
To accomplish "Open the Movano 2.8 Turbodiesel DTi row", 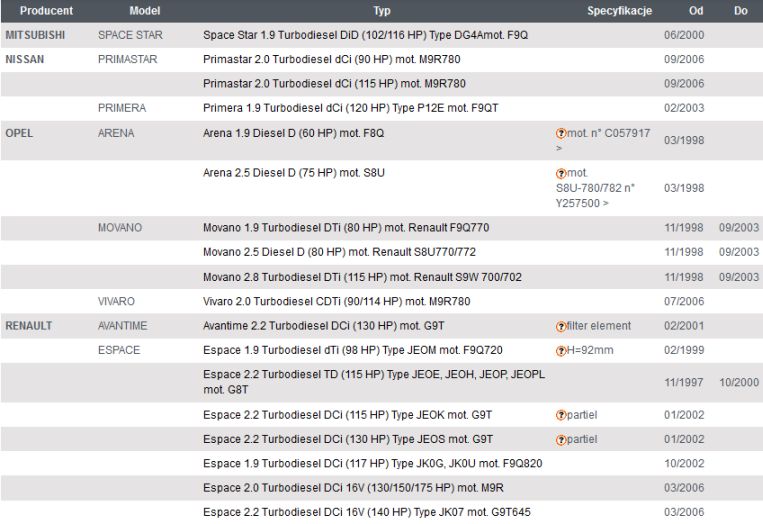I will pyautogui.click(x=382, y=277).
